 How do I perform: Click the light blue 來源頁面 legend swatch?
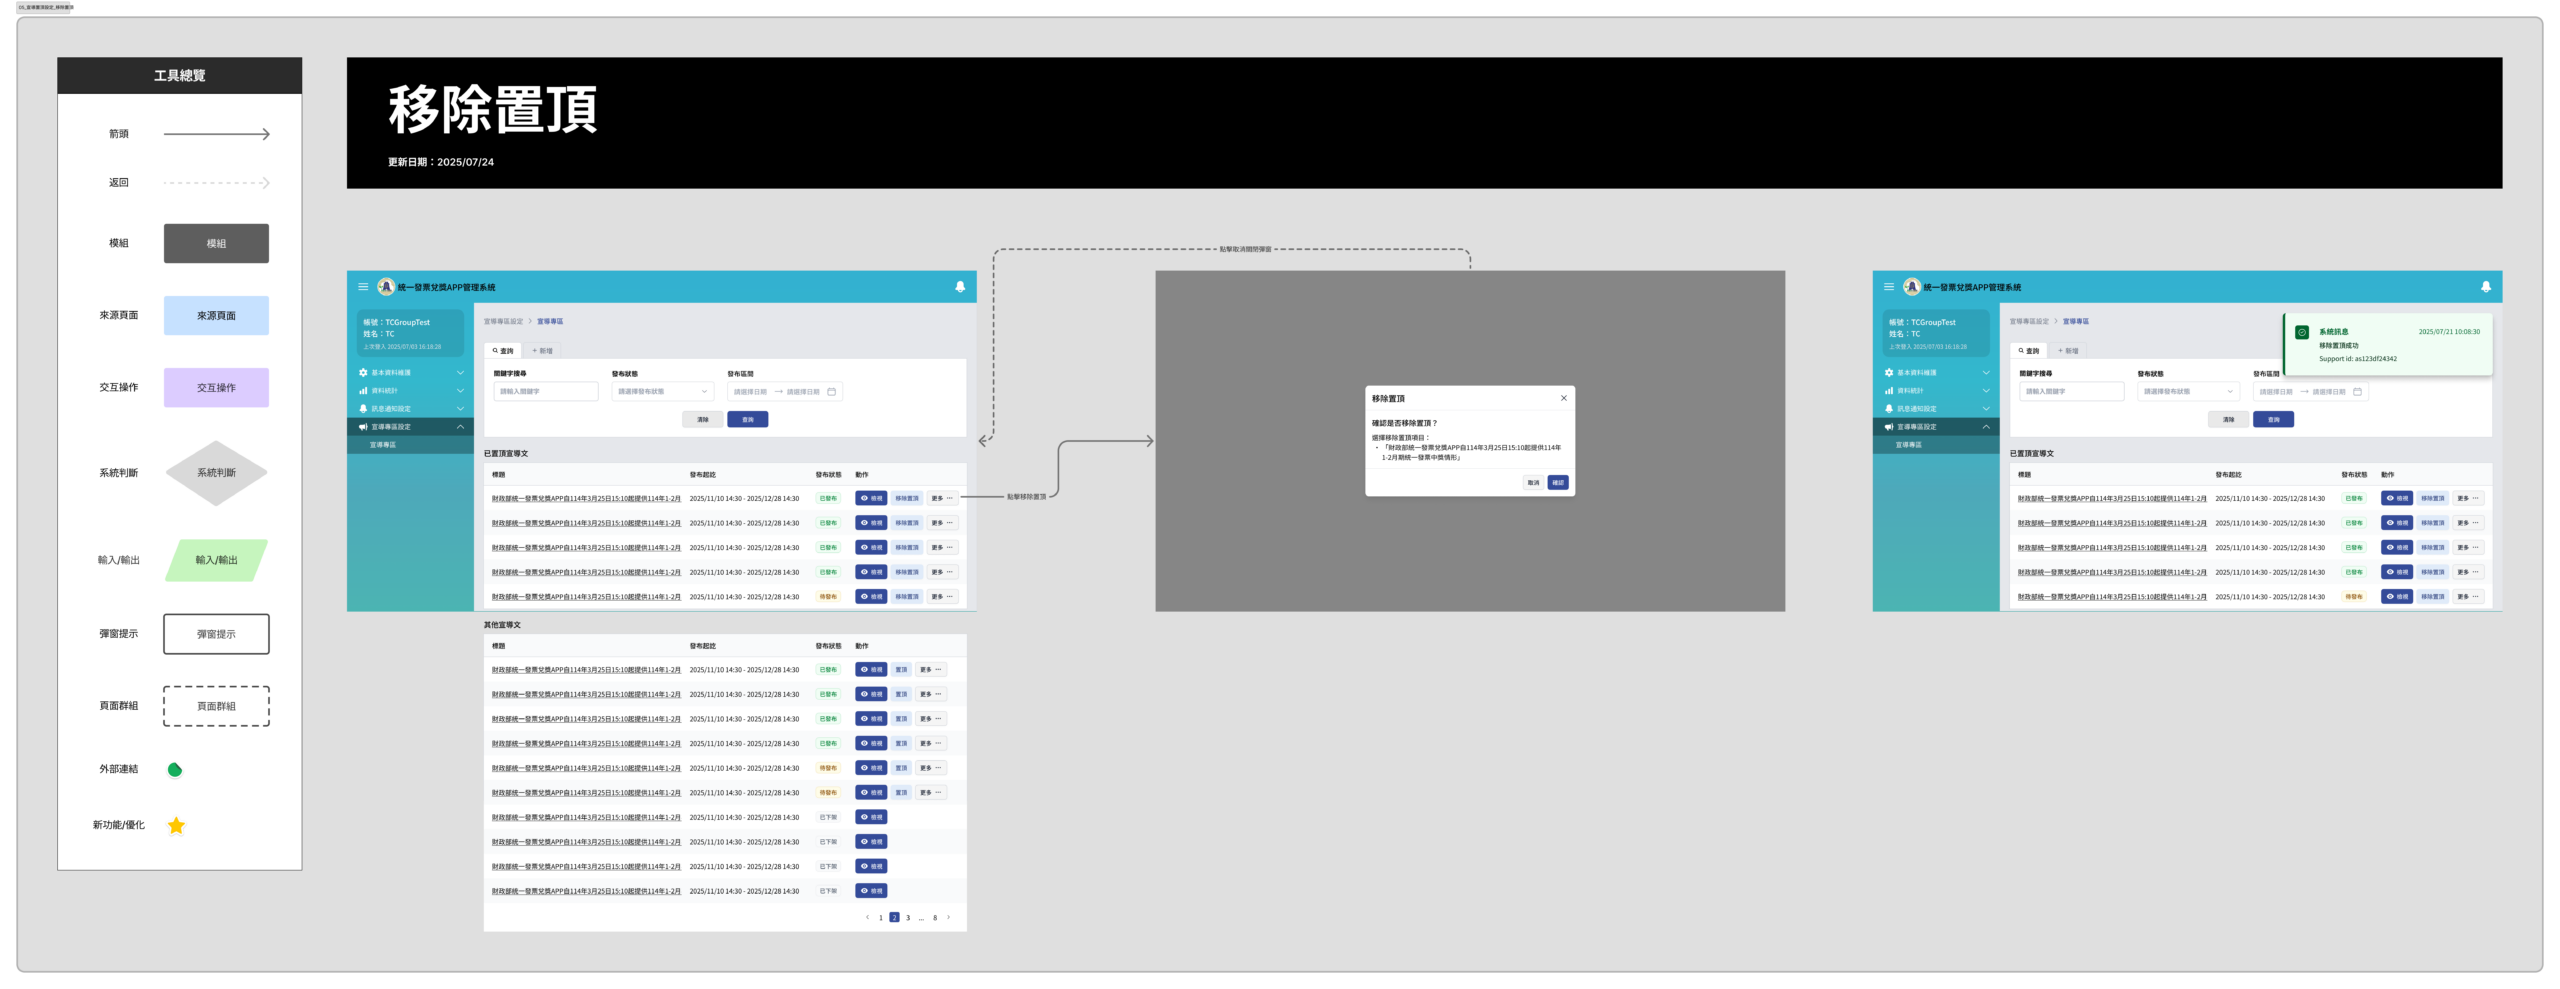[216, 316]
